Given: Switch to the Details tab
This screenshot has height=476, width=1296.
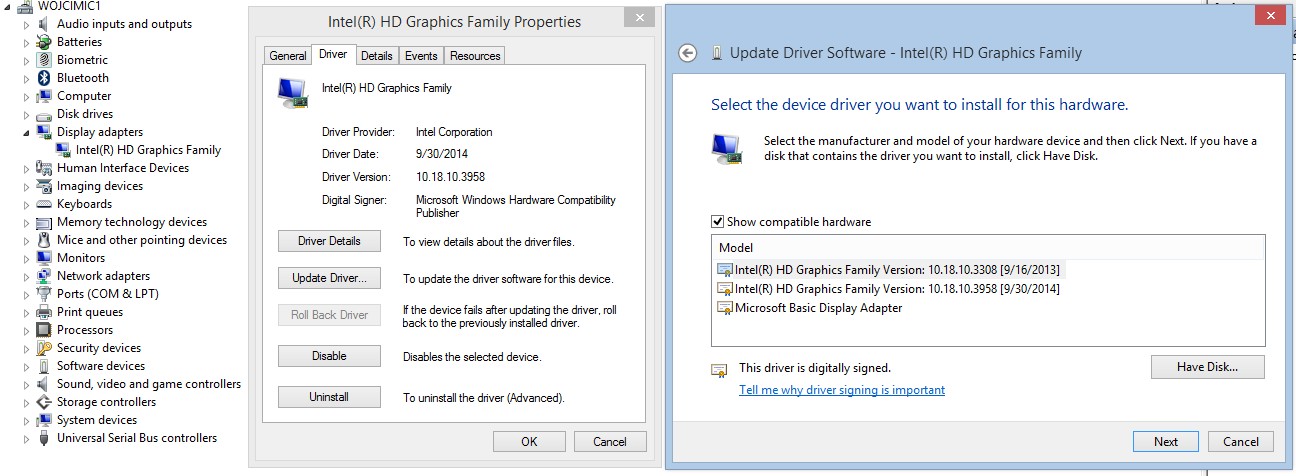Looking at the screenshot, I should [376, 56].
